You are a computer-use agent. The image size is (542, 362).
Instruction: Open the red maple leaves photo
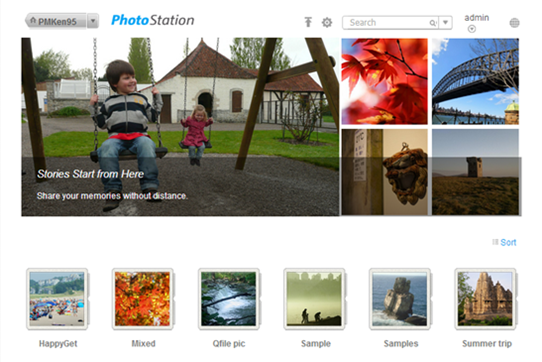(x=385, y=81)
